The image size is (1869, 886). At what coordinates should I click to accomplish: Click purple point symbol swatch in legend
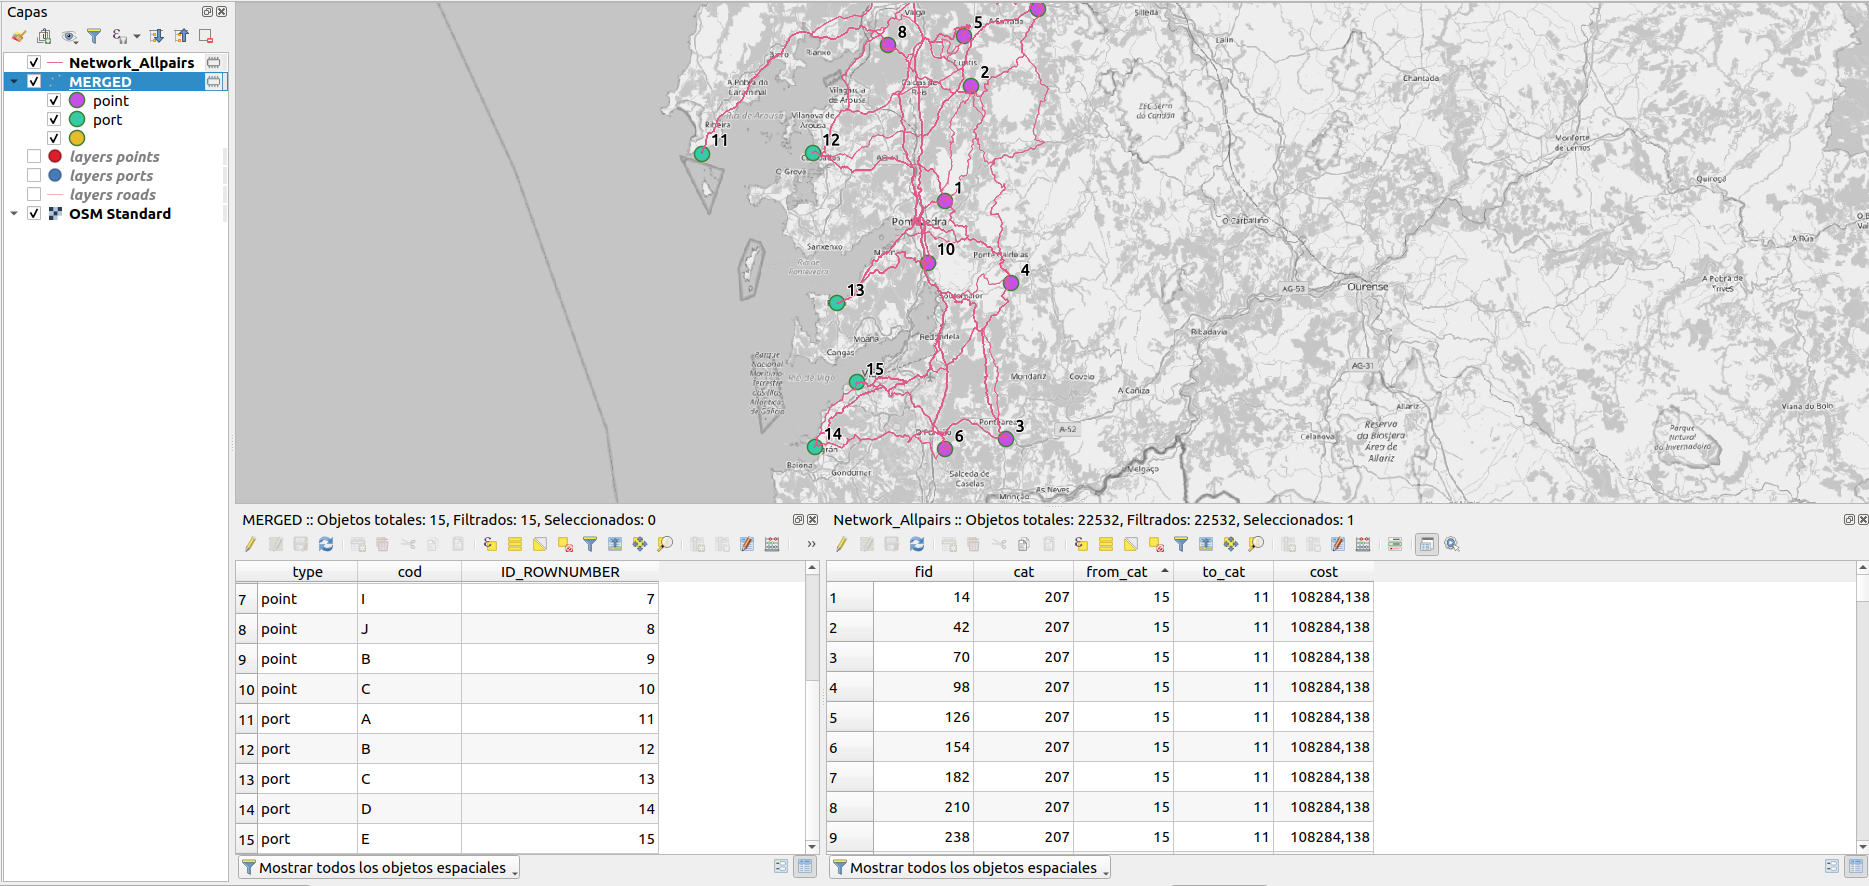click(x=77, y=100)
